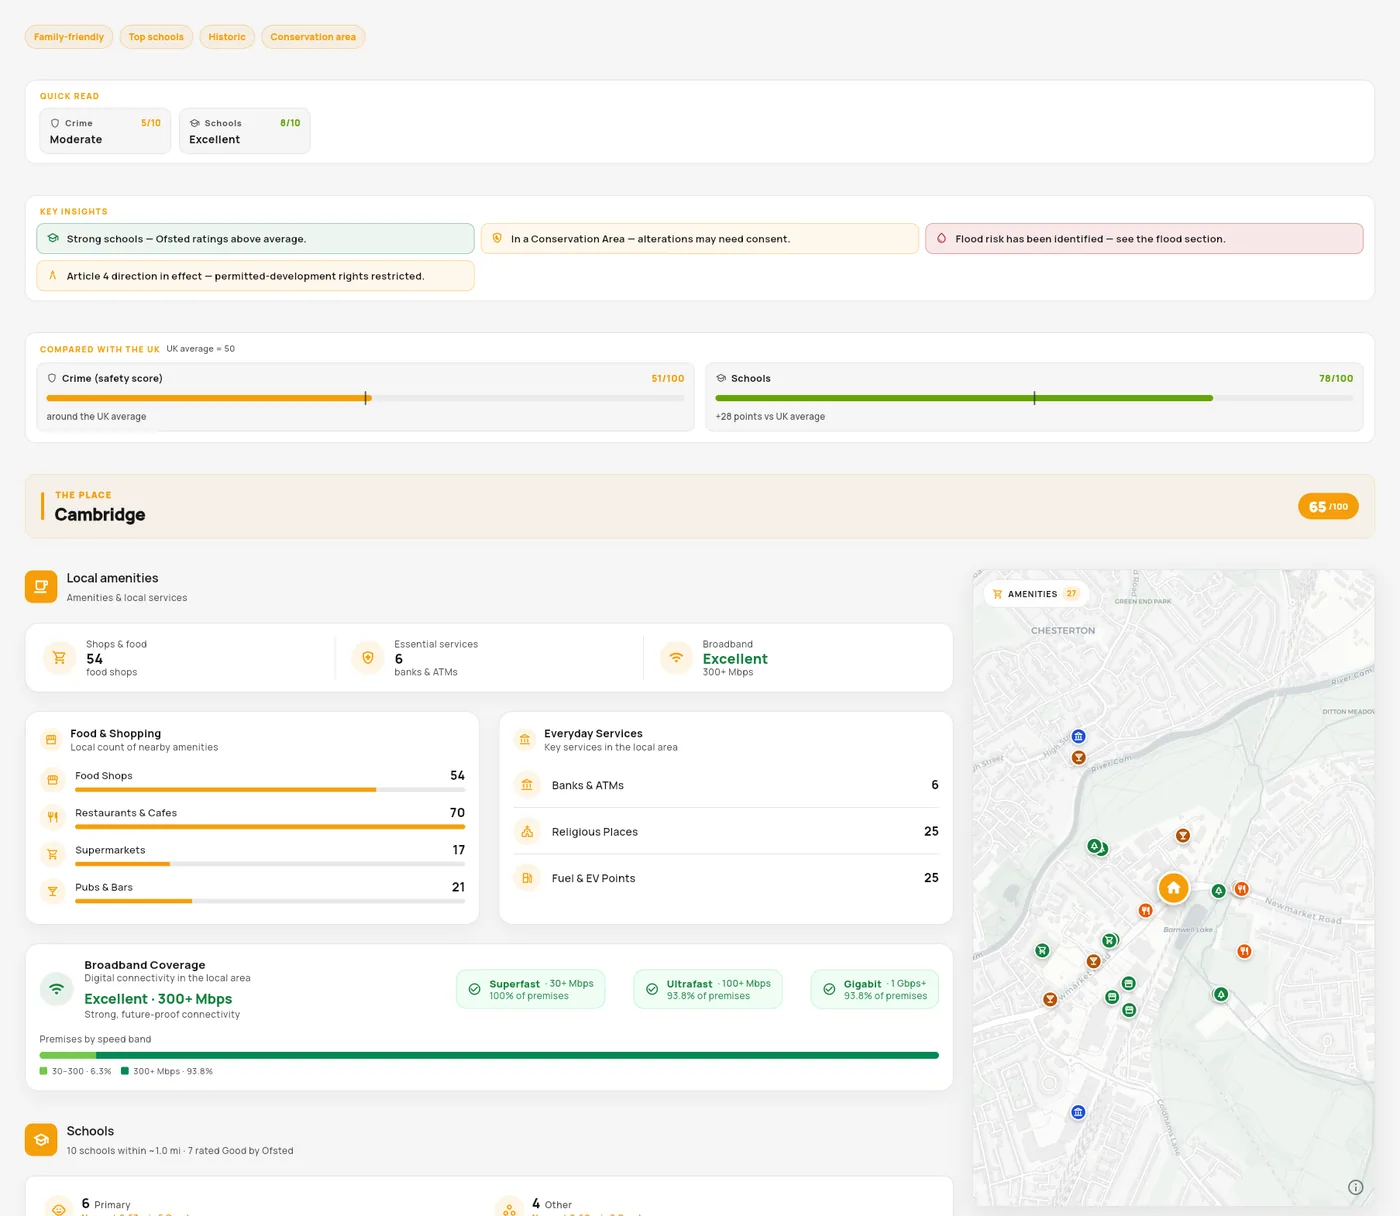
Task: Click the Strong schools Ofsted insight
Action: (256, 239)
